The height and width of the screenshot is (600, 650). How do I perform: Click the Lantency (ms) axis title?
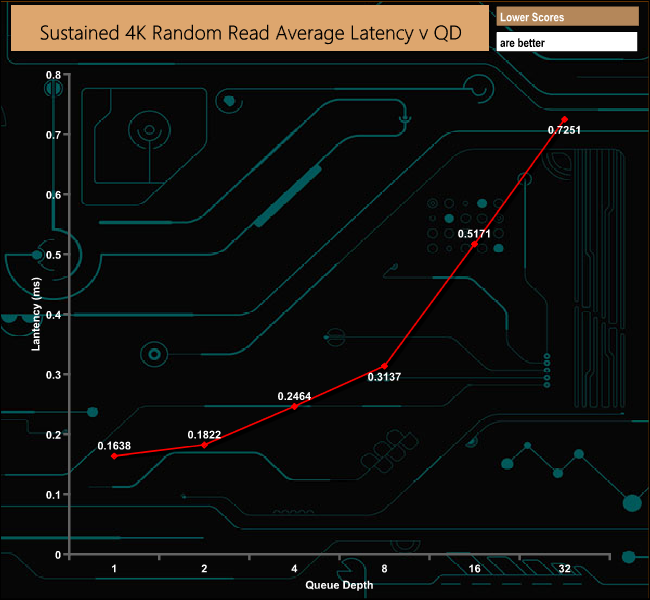click(x=36, y=315)
